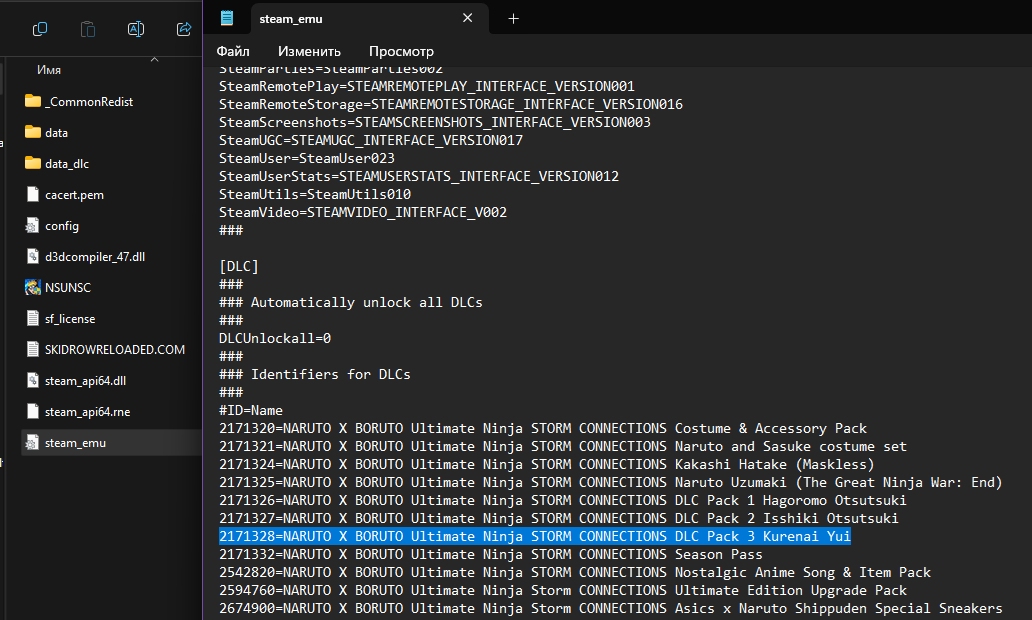Click the SteamUGC interface version line
1032x620 pixels.
coord(371,140)
